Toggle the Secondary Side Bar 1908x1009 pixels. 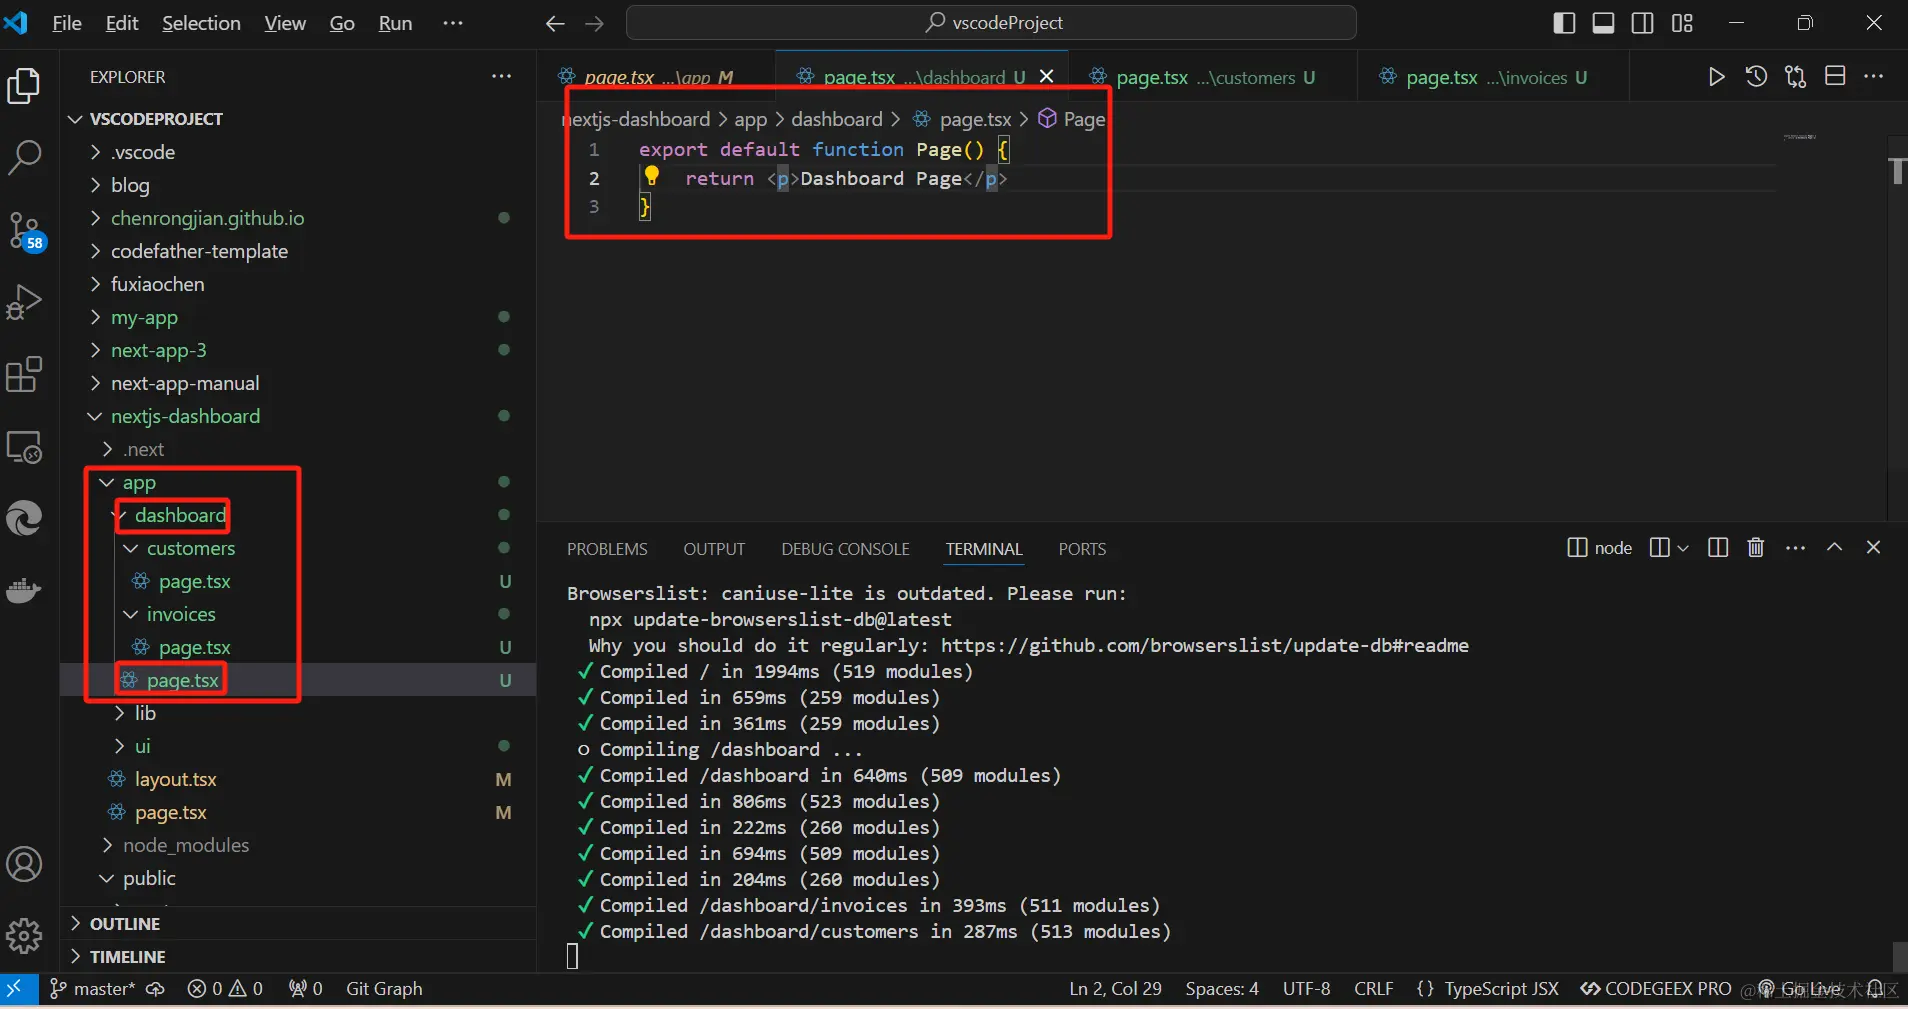tap(1643, 23)
